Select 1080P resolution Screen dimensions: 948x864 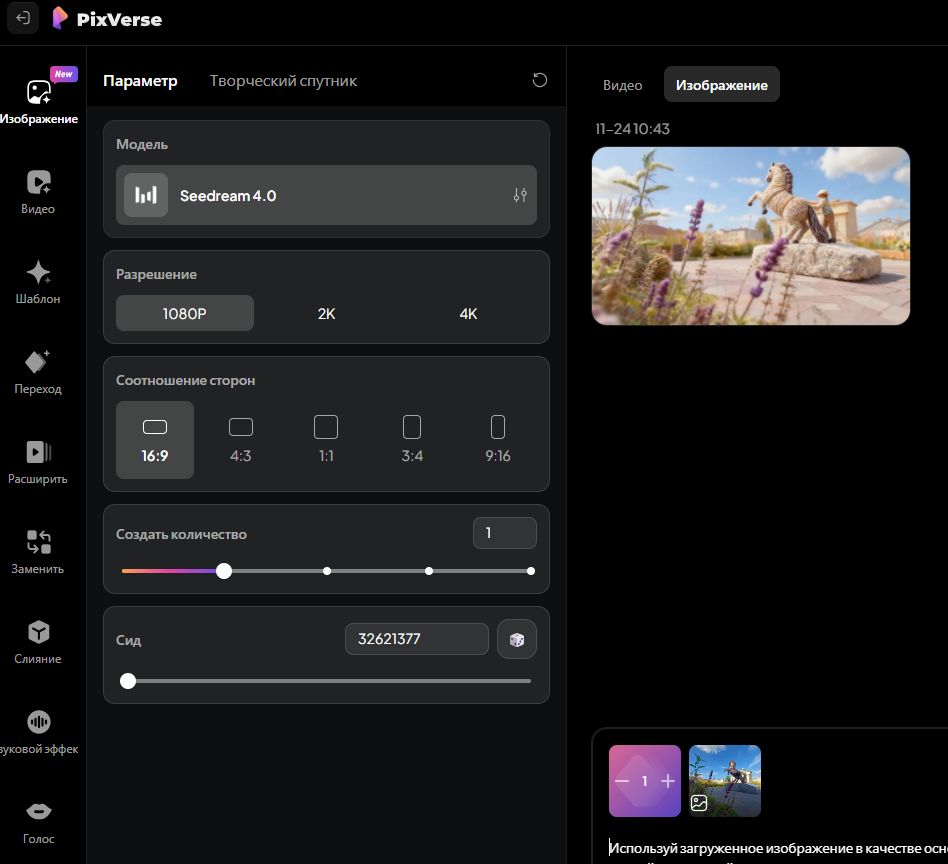coord(185,313)
